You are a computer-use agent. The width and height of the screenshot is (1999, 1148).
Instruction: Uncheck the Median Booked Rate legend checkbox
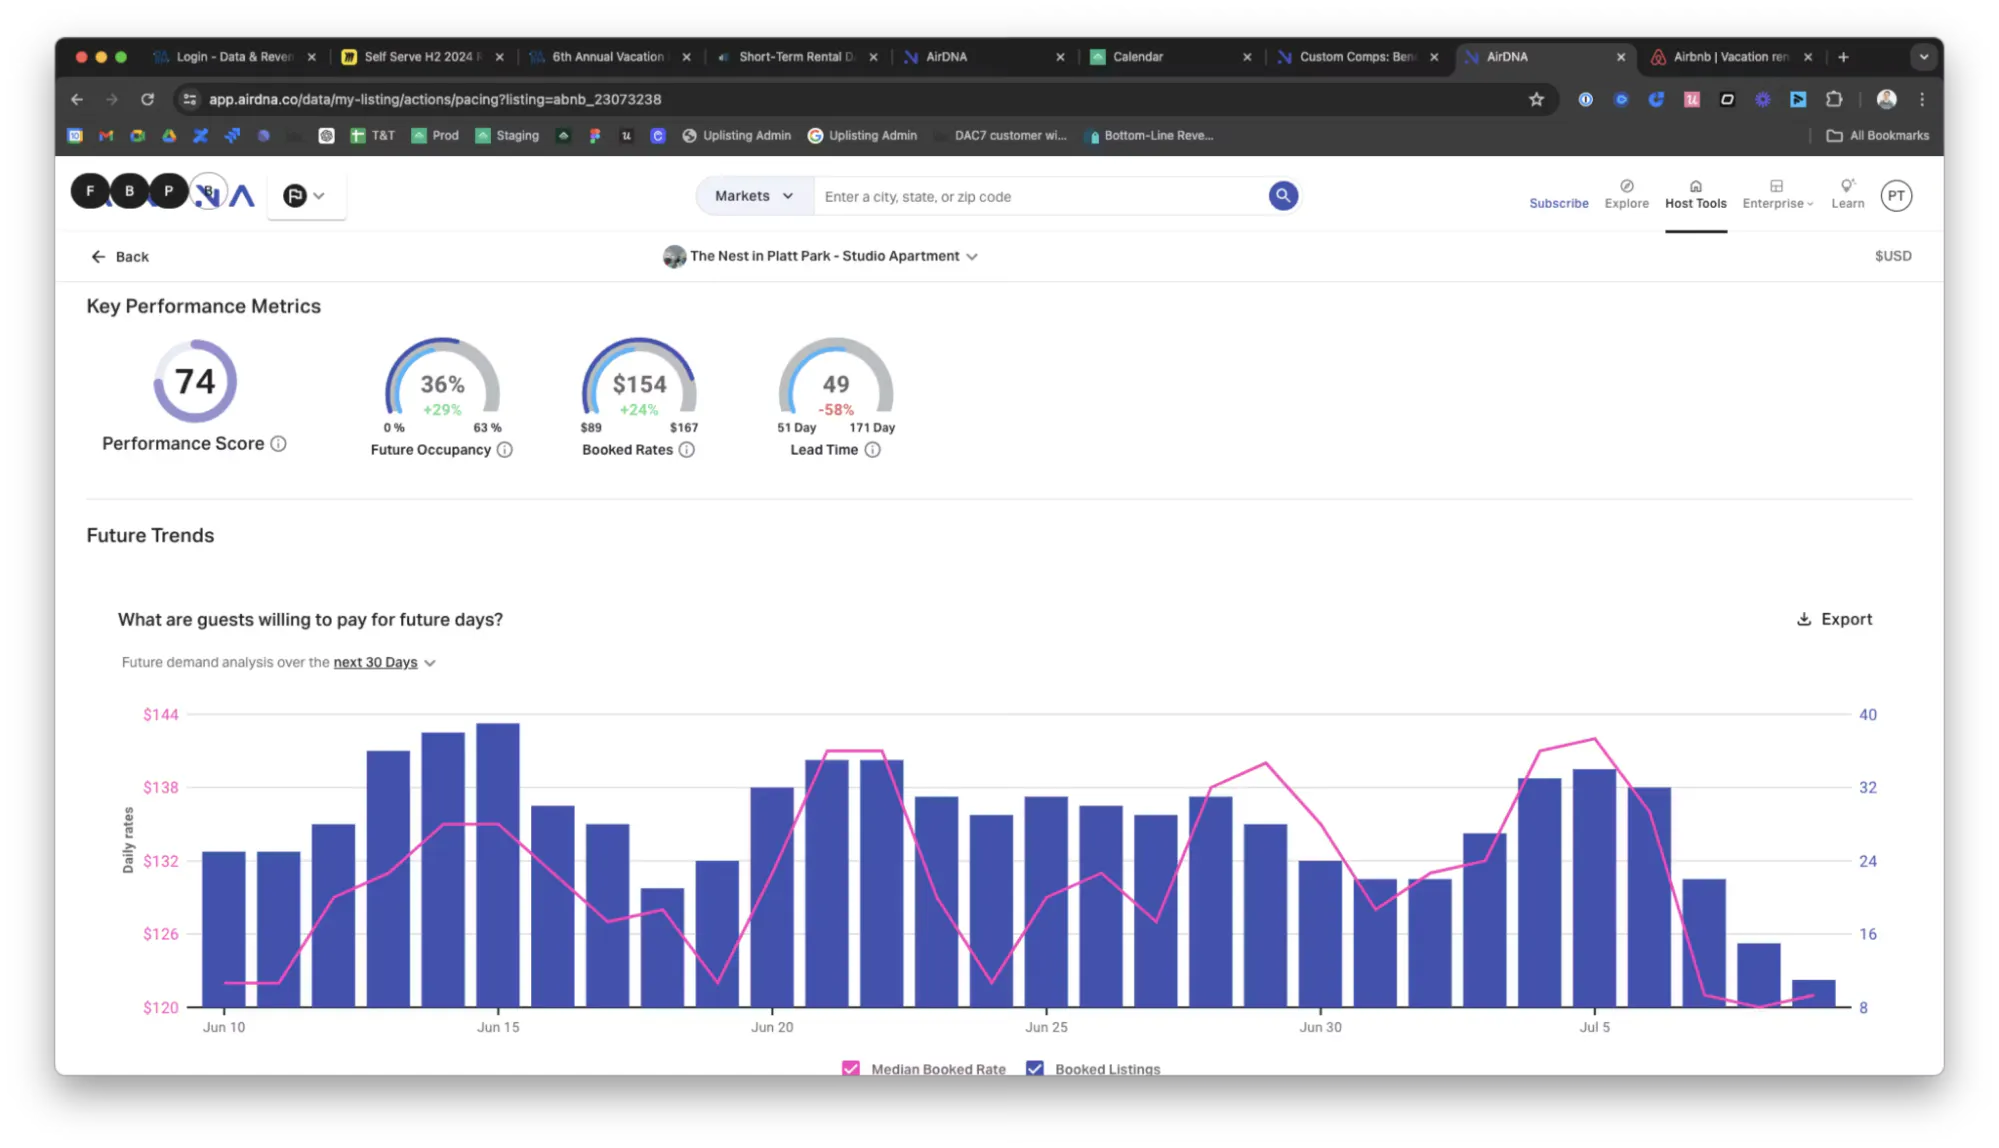850,1068
